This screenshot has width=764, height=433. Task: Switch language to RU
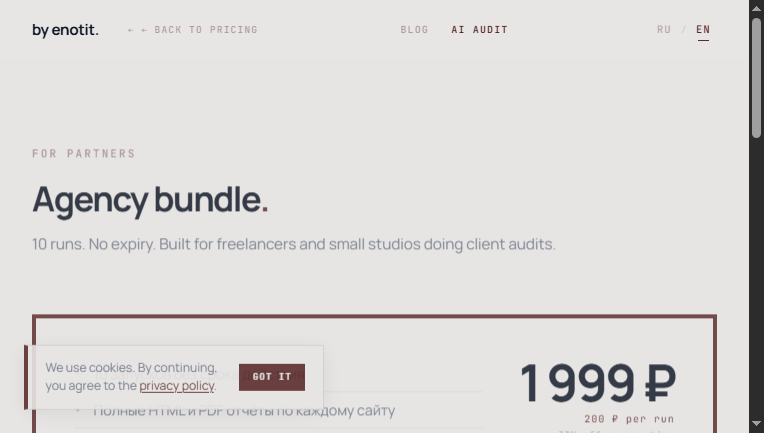[664, 30]
